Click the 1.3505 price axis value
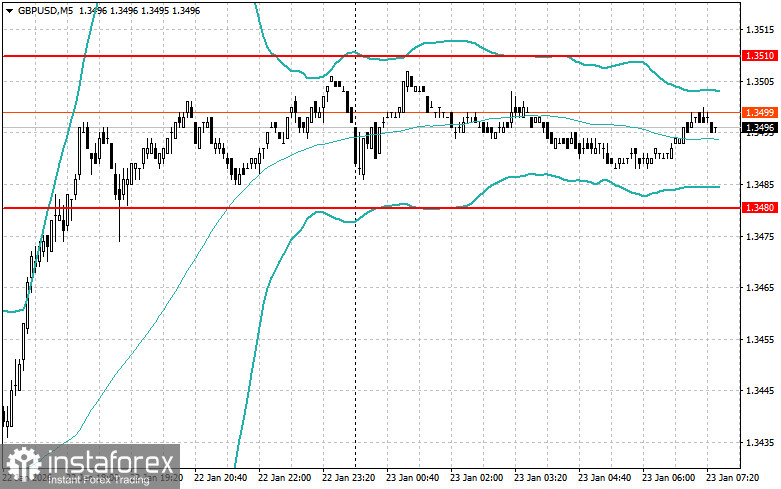The image size is (781, 489). [x=760, y=82]
